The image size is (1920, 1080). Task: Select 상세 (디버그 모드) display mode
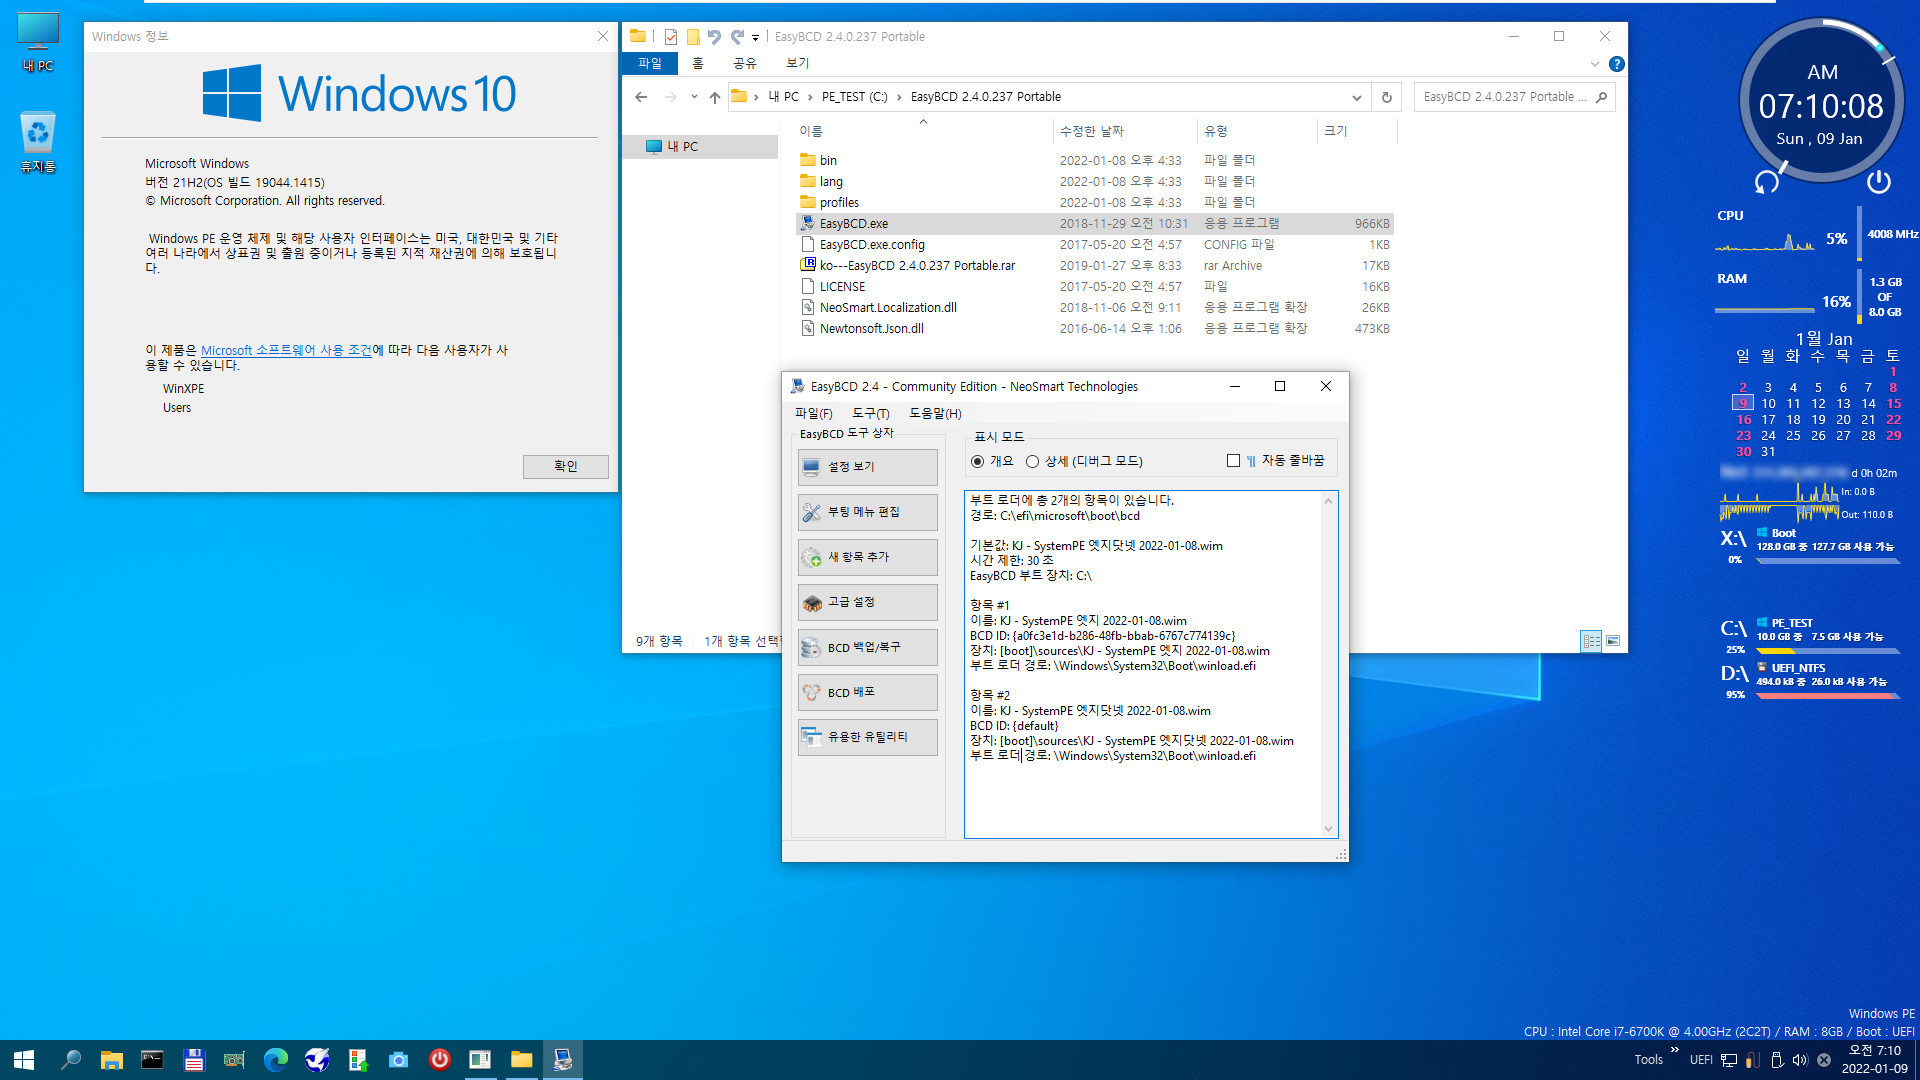click(x=1084, y=461)
